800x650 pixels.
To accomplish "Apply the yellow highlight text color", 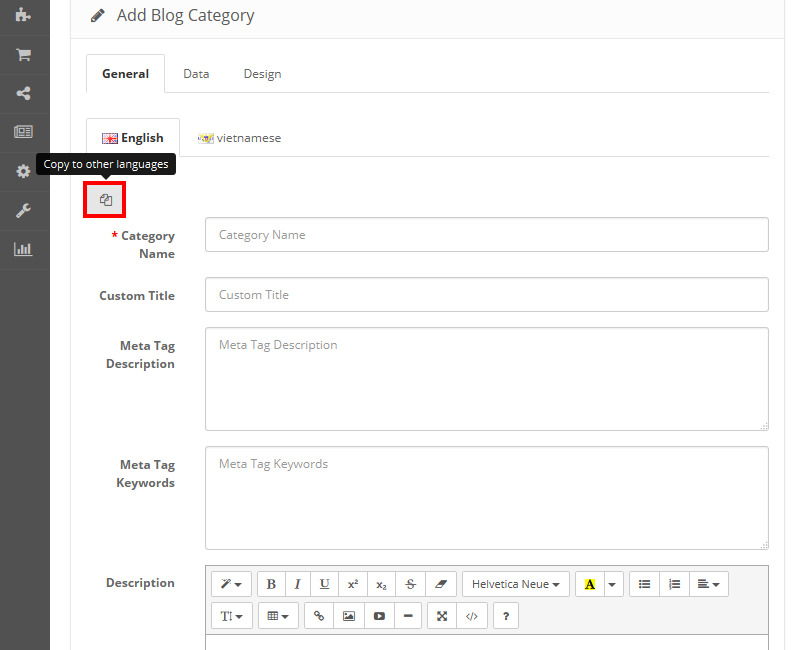I will [589, 584].
